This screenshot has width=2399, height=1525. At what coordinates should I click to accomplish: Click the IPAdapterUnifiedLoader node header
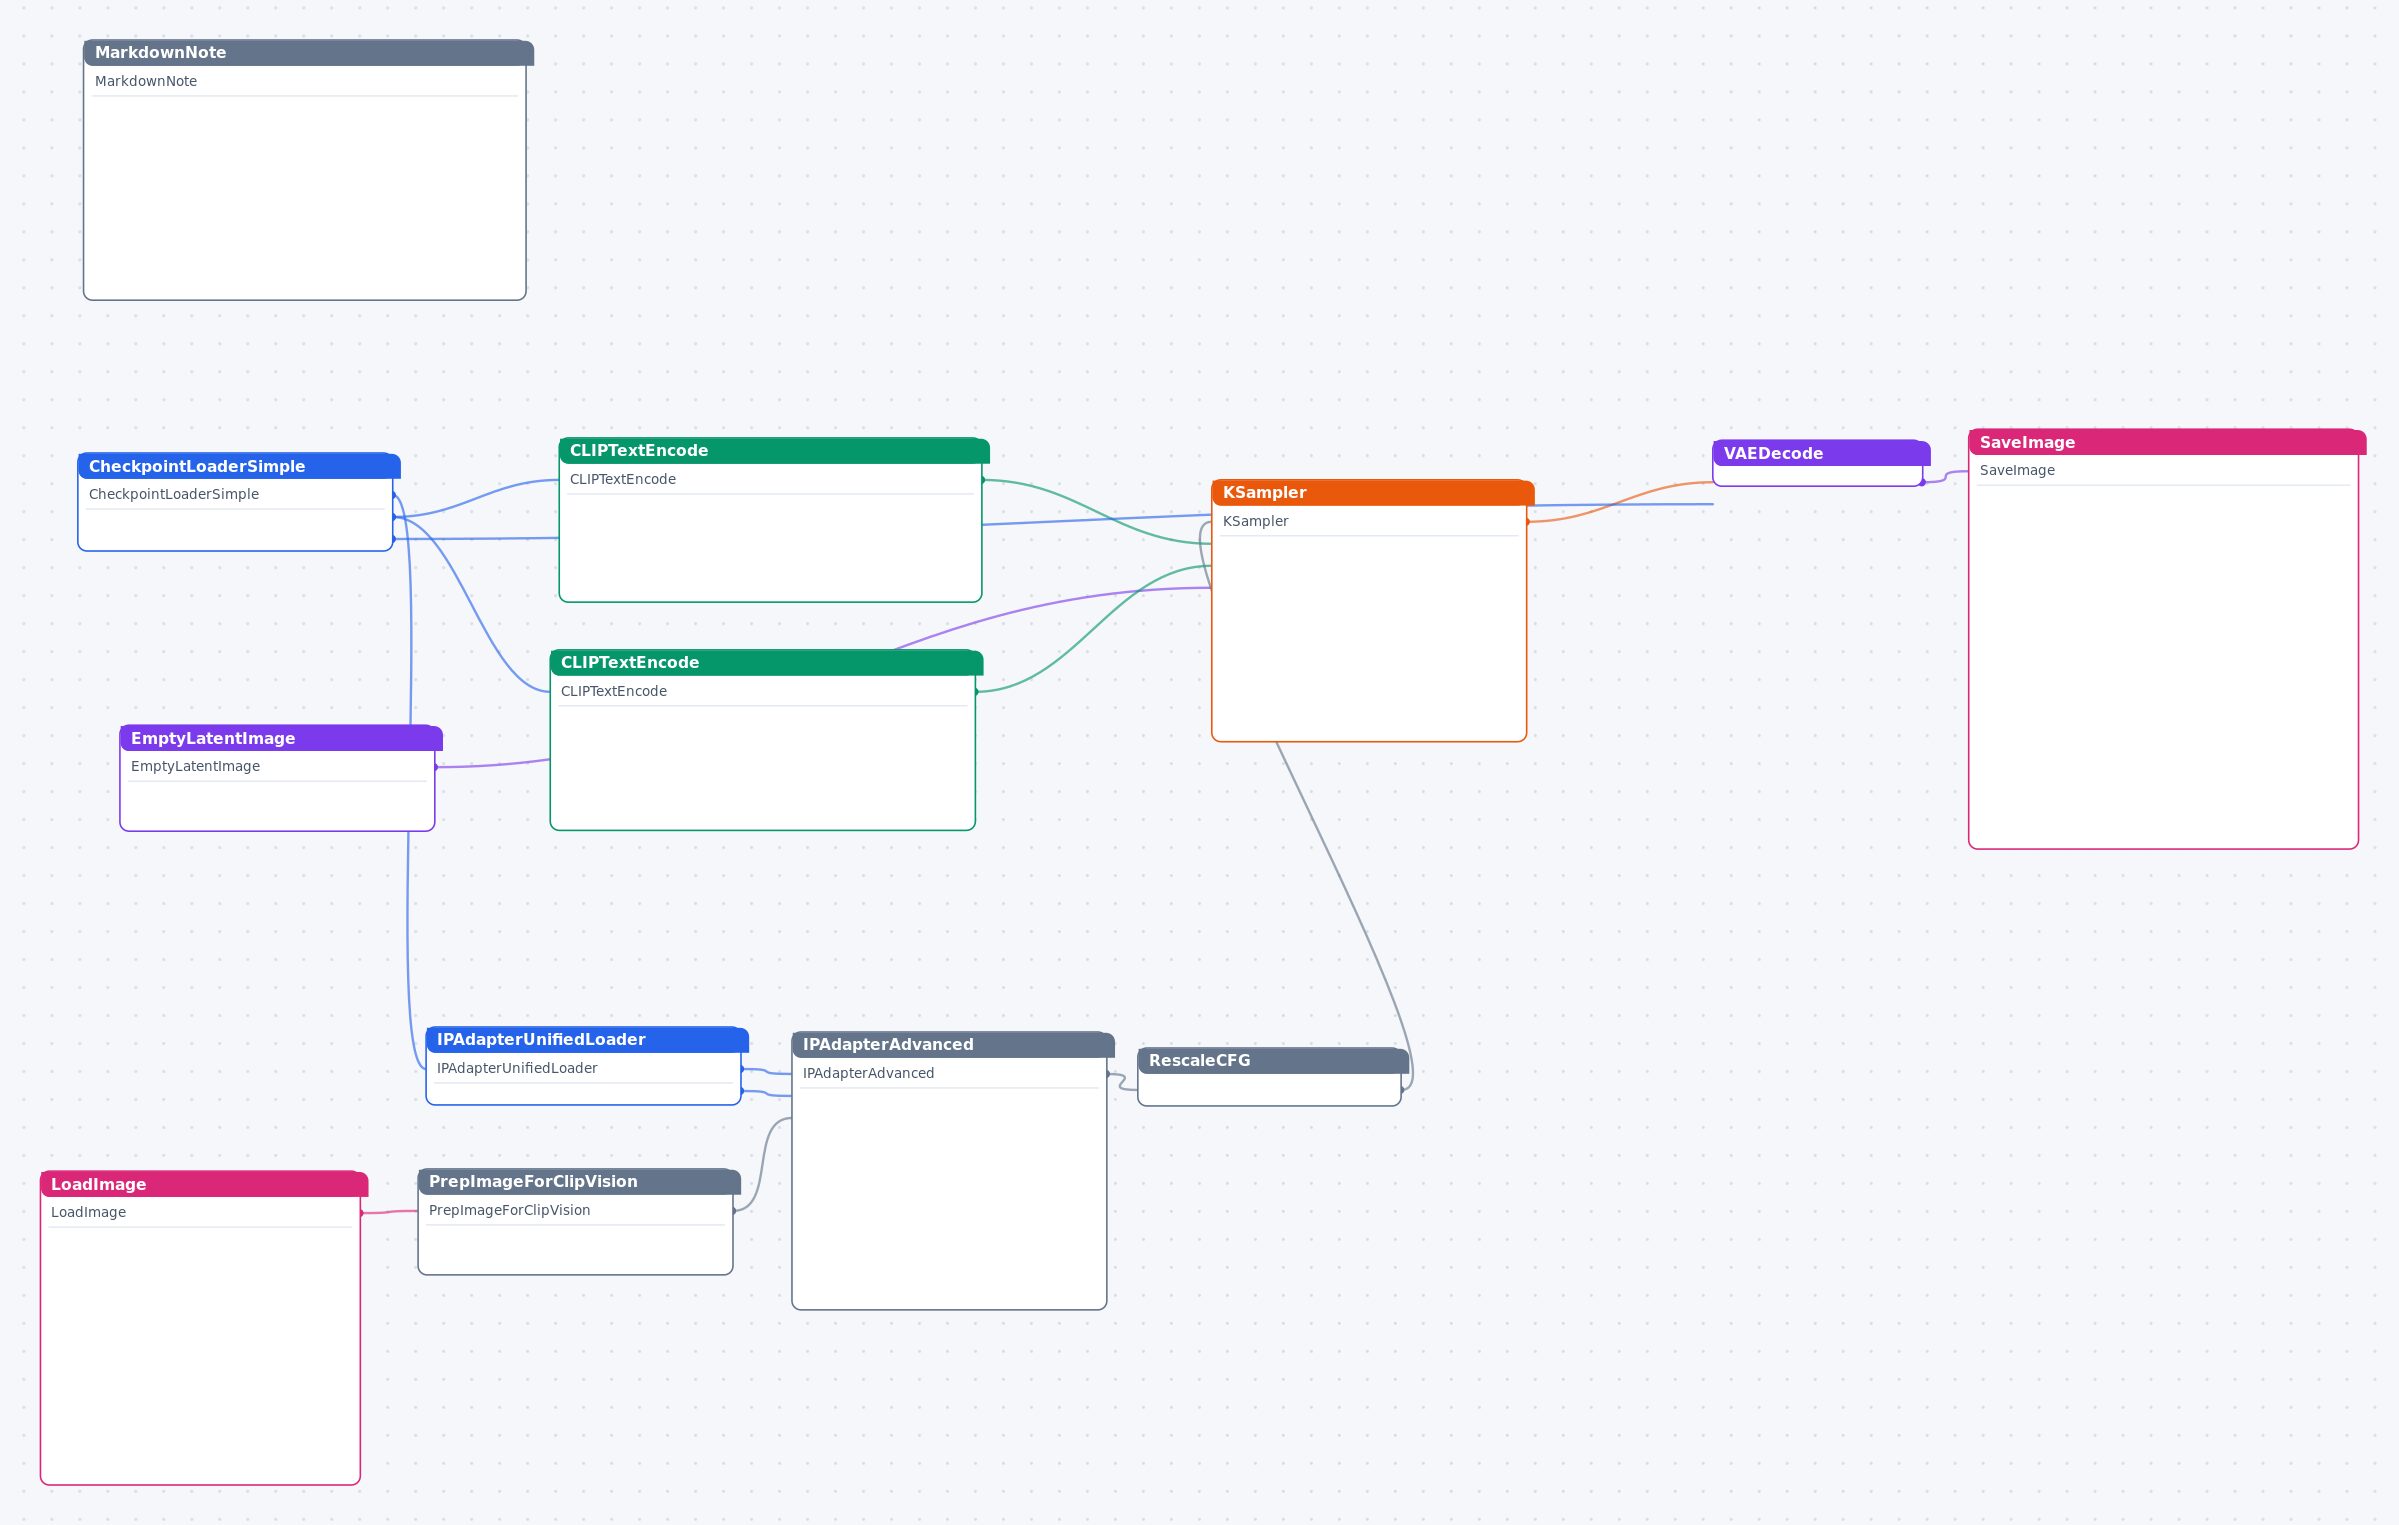(x=587, y=1040)
